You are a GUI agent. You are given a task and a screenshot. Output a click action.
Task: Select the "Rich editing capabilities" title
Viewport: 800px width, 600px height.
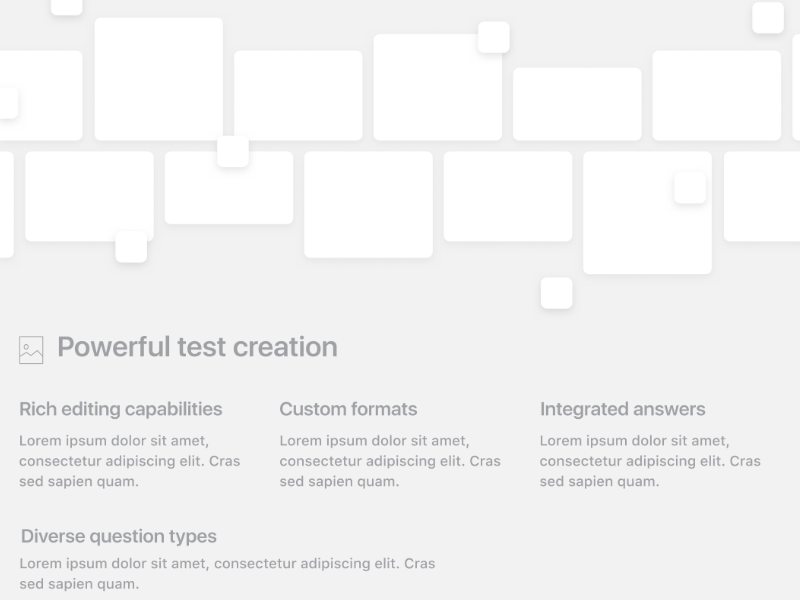pos(121,409)
